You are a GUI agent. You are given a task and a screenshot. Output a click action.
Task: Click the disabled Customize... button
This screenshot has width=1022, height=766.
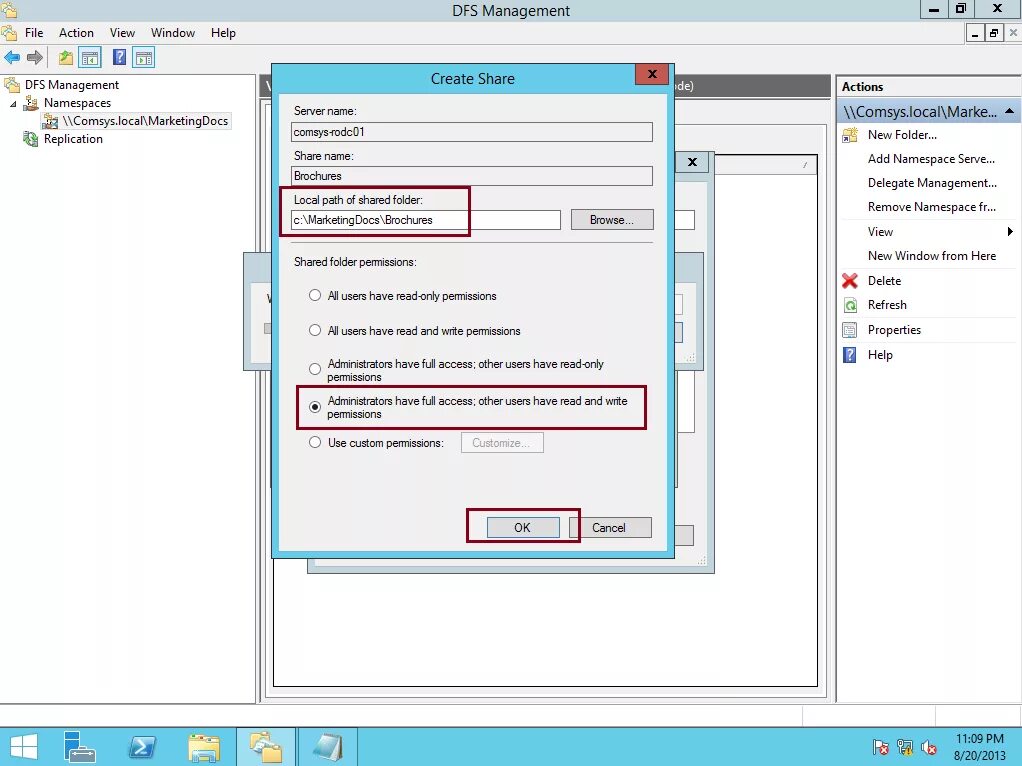(x=502, y=443)
